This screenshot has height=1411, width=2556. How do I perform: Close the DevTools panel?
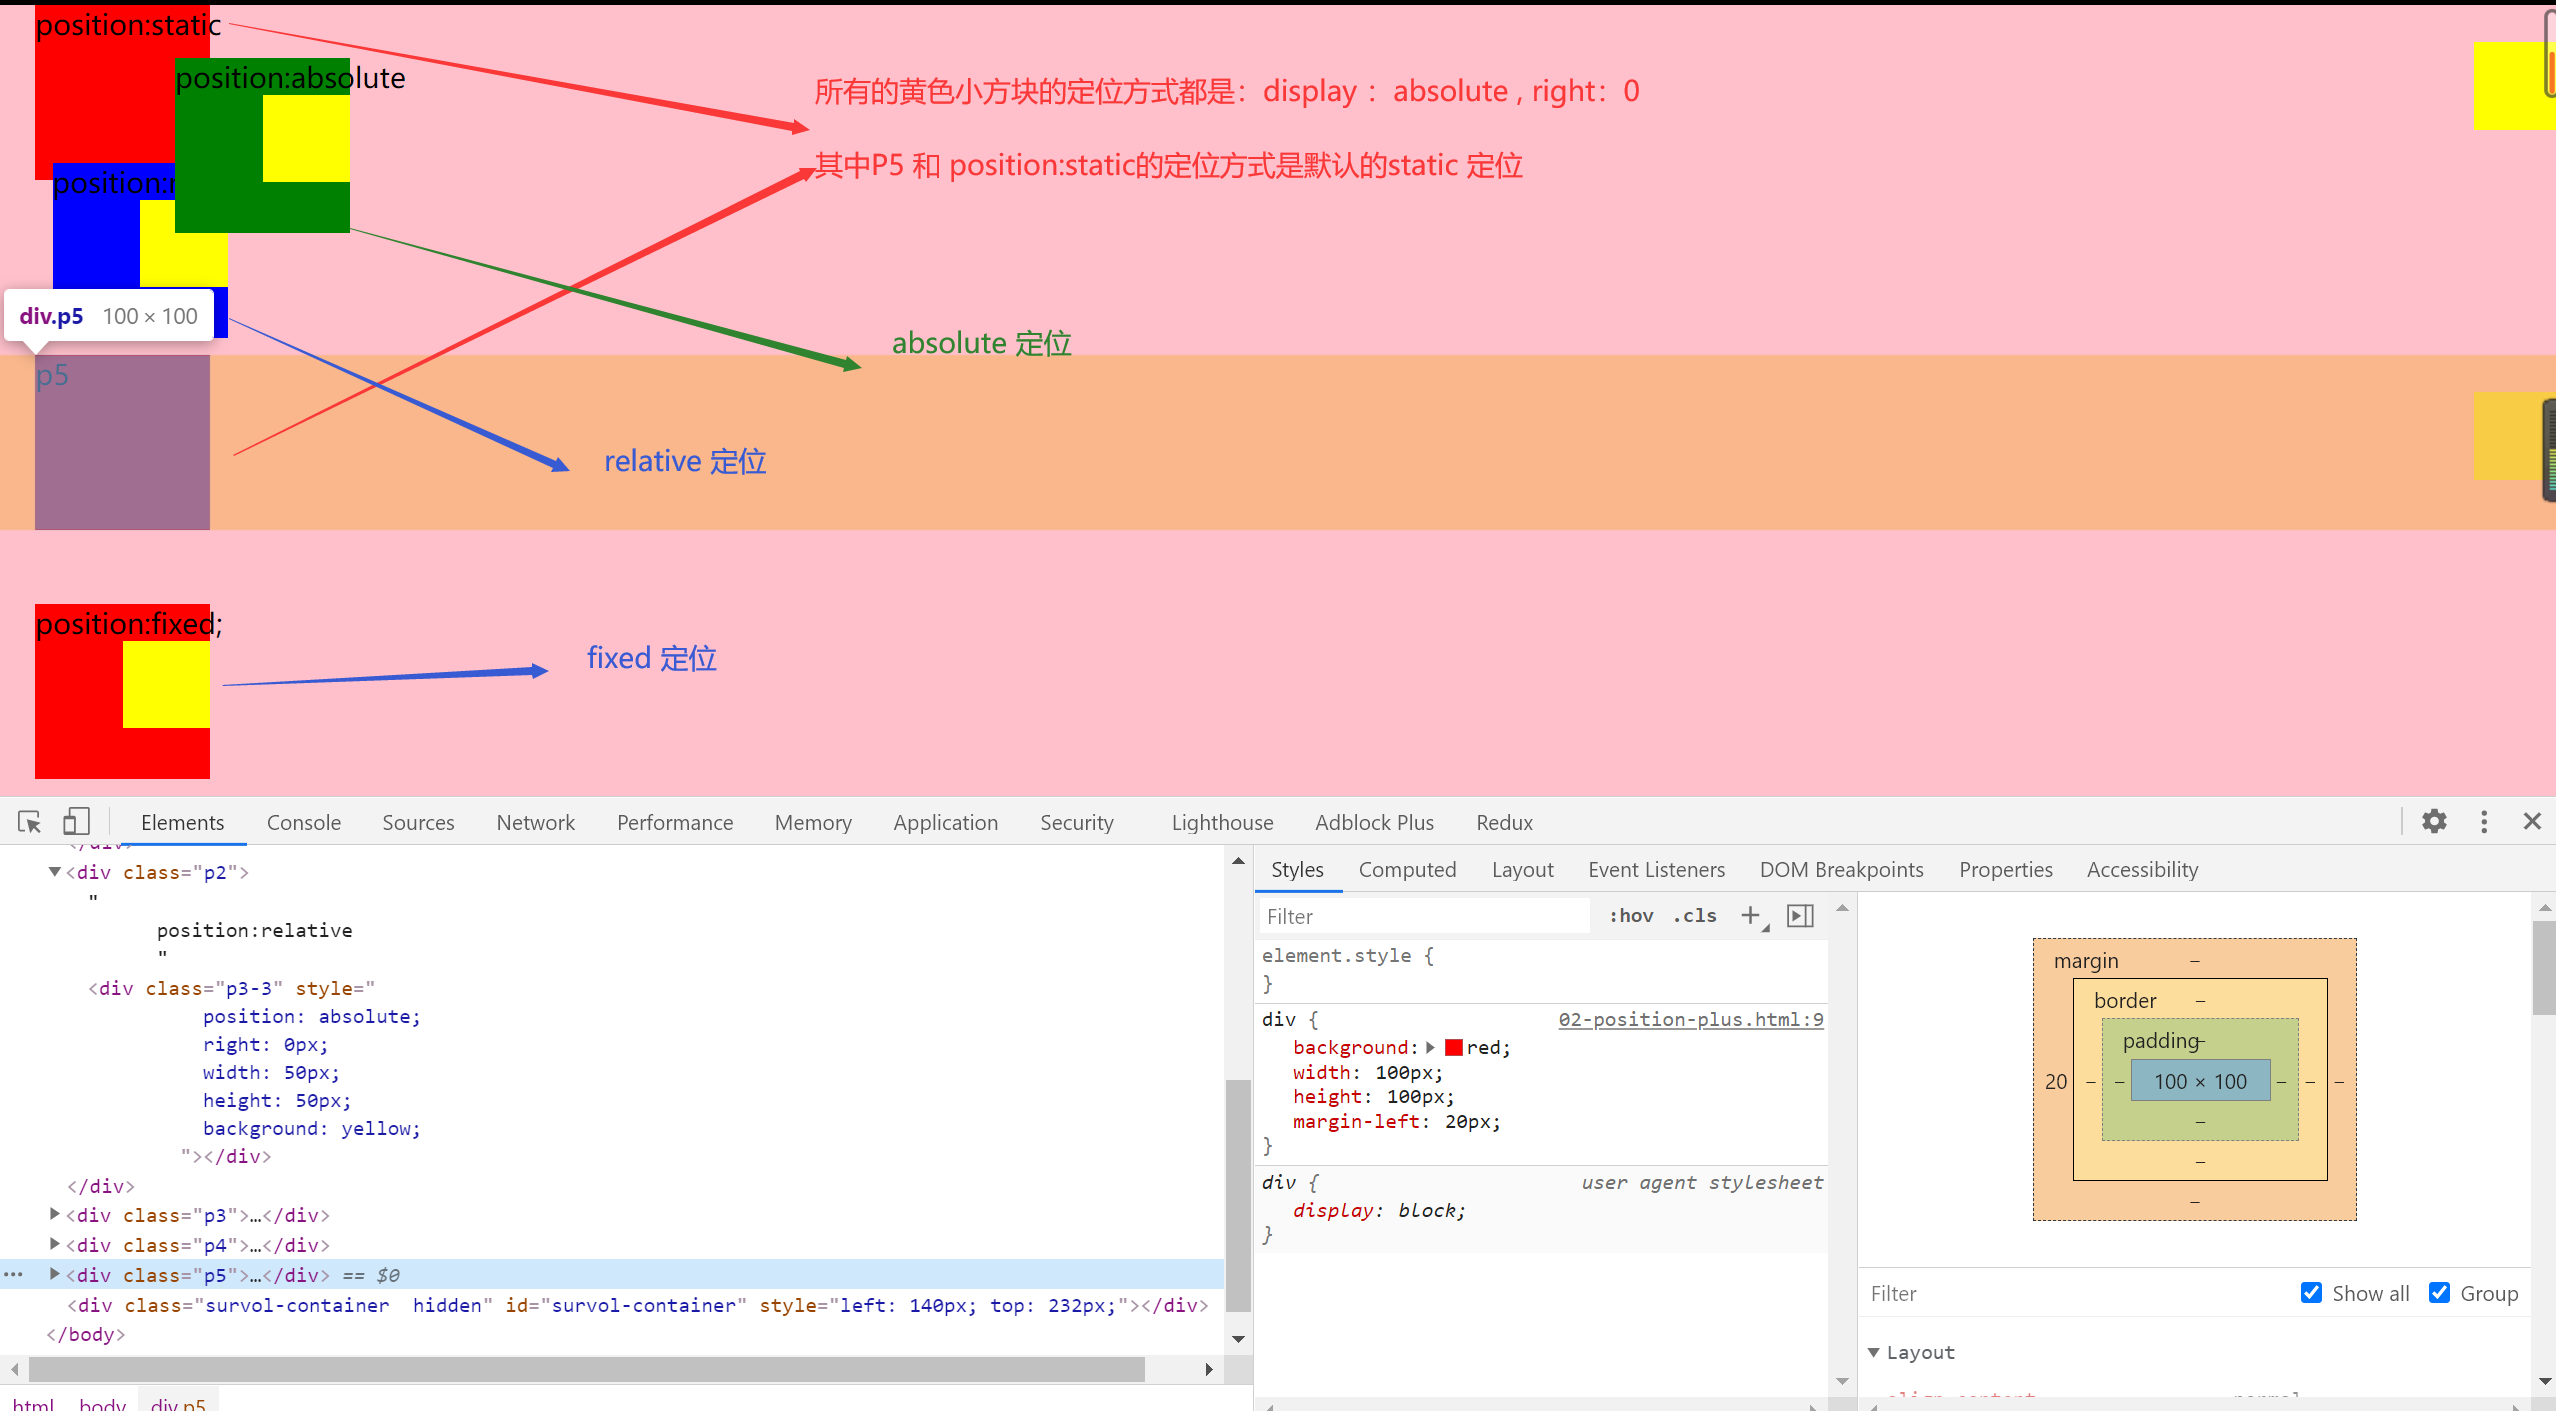(2532, 822)
